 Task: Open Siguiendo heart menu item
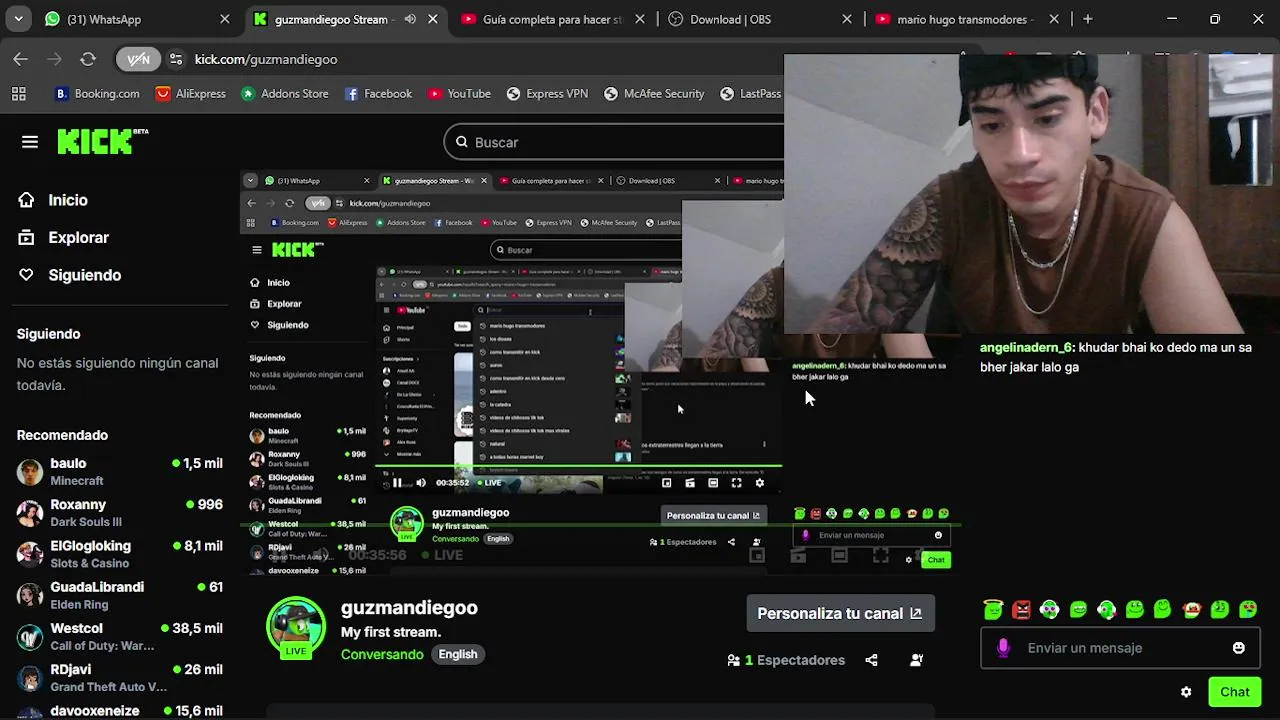tap(69, 275)
